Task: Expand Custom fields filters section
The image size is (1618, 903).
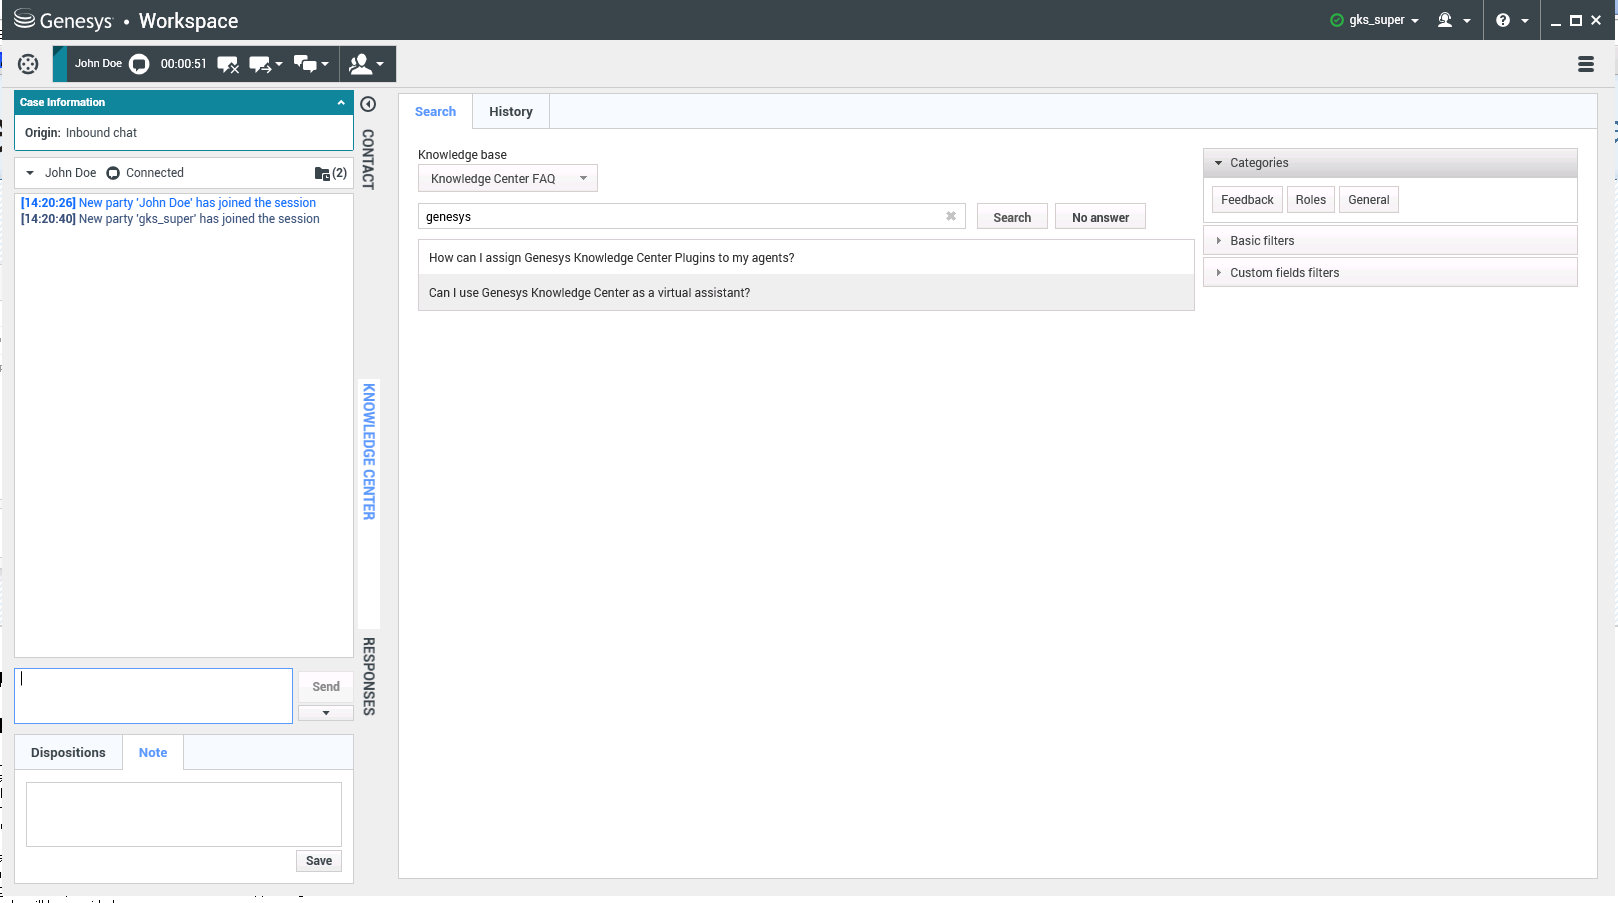Action: pyautogui.click(x=1390, y=273)
